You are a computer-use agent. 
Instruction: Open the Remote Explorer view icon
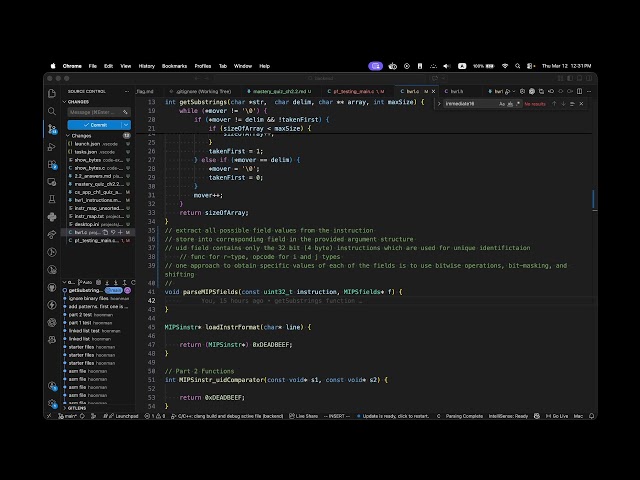[x=52, y=182]
